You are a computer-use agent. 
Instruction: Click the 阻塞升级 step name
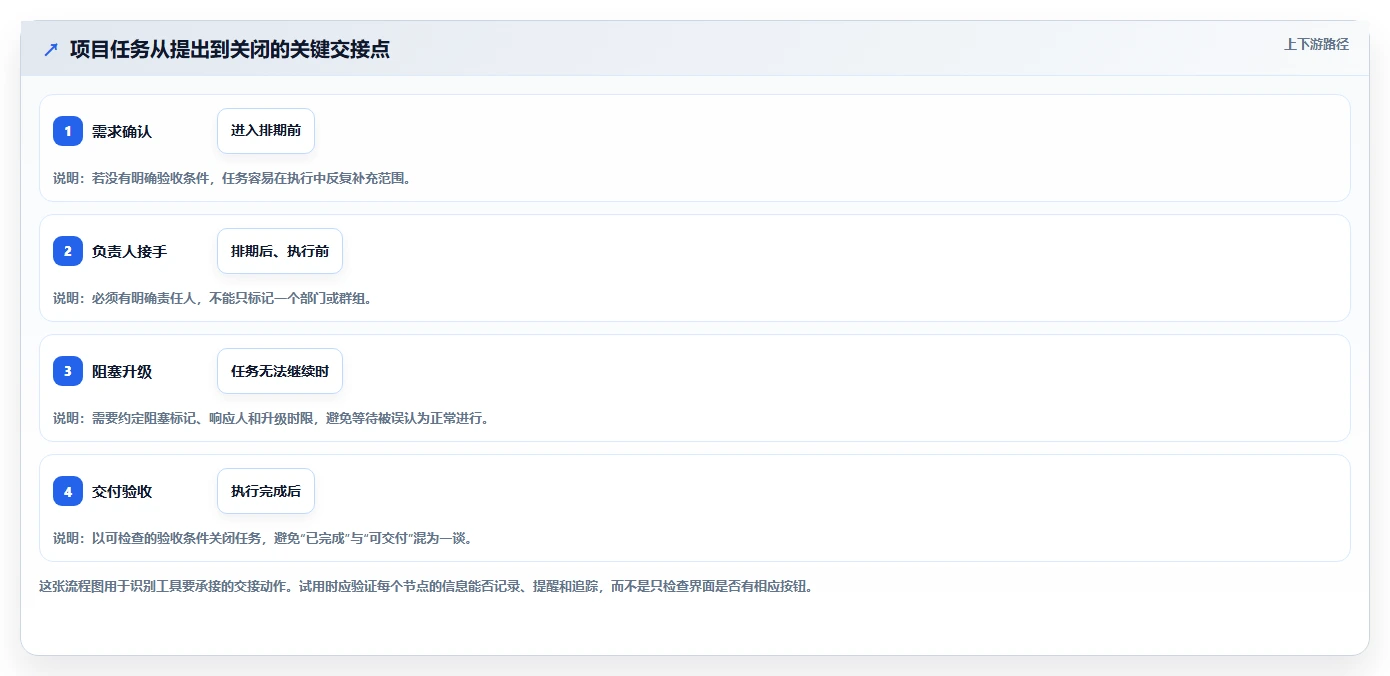(122, 371)
